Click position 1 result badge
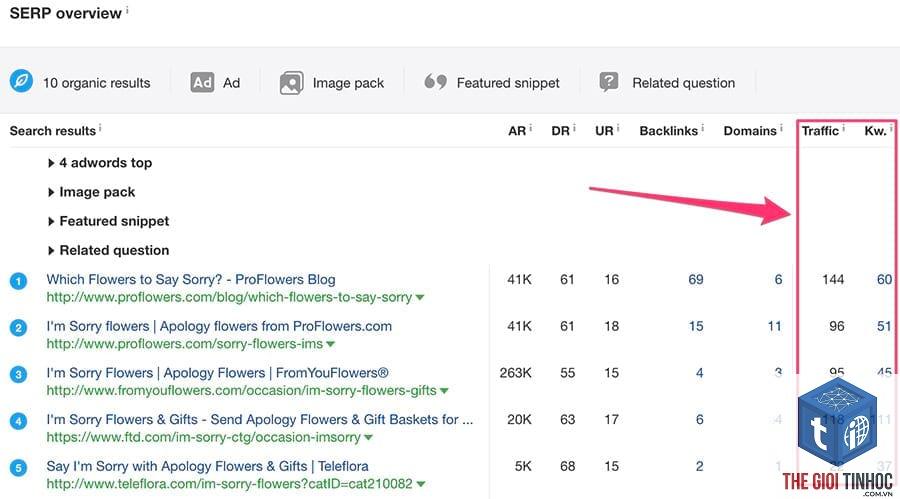900x499 pixels. point(18,281)
